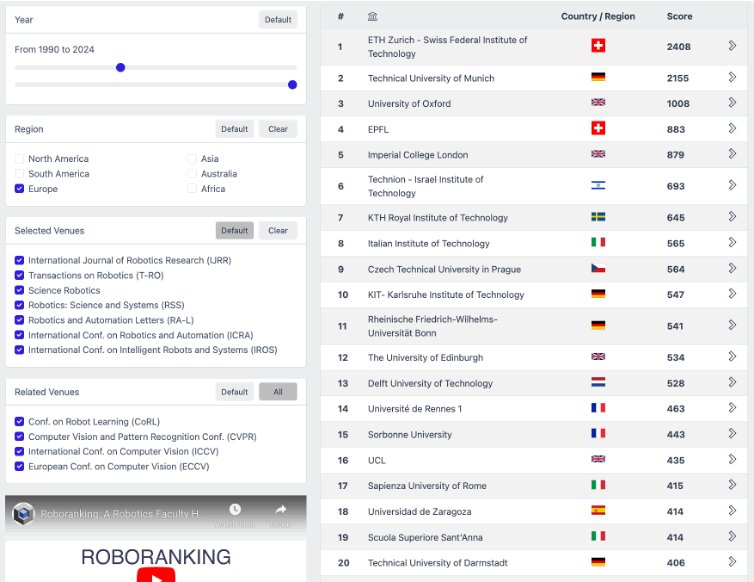Uncheck the ICRA venue checkbox
Screen dimensions: 754x582
coord(19,335)
